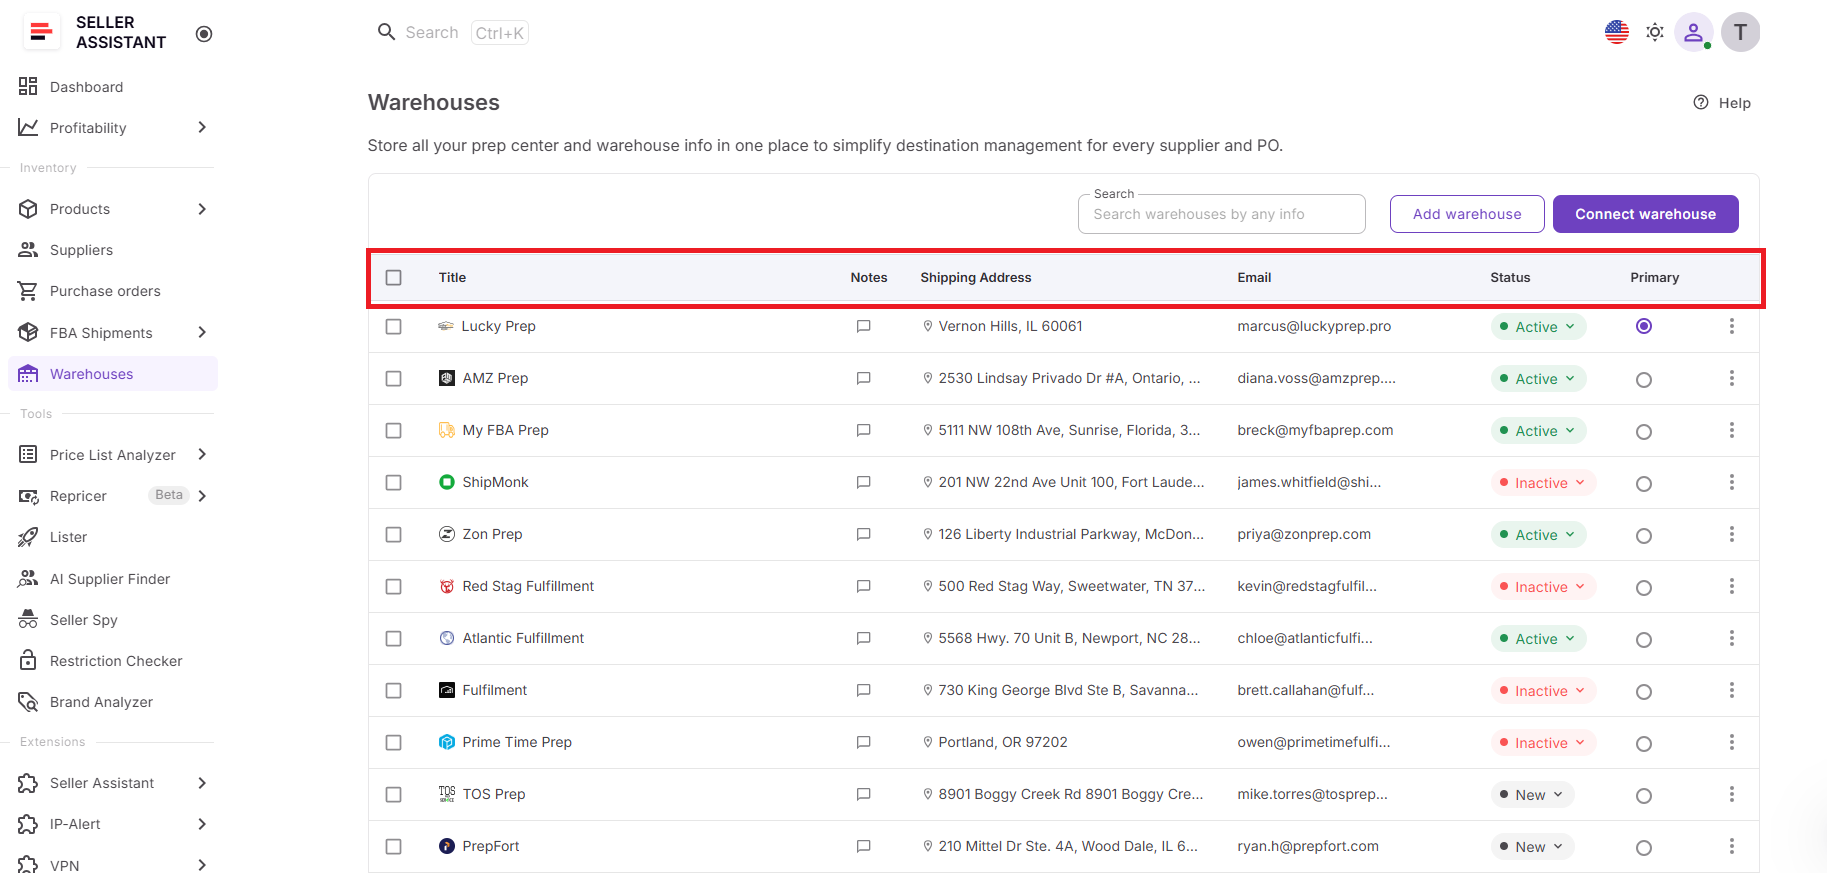This screenshot has height=873, width=1827.
Task: Open notes for Lucky Prep
Action: click(x=864, y=326)
